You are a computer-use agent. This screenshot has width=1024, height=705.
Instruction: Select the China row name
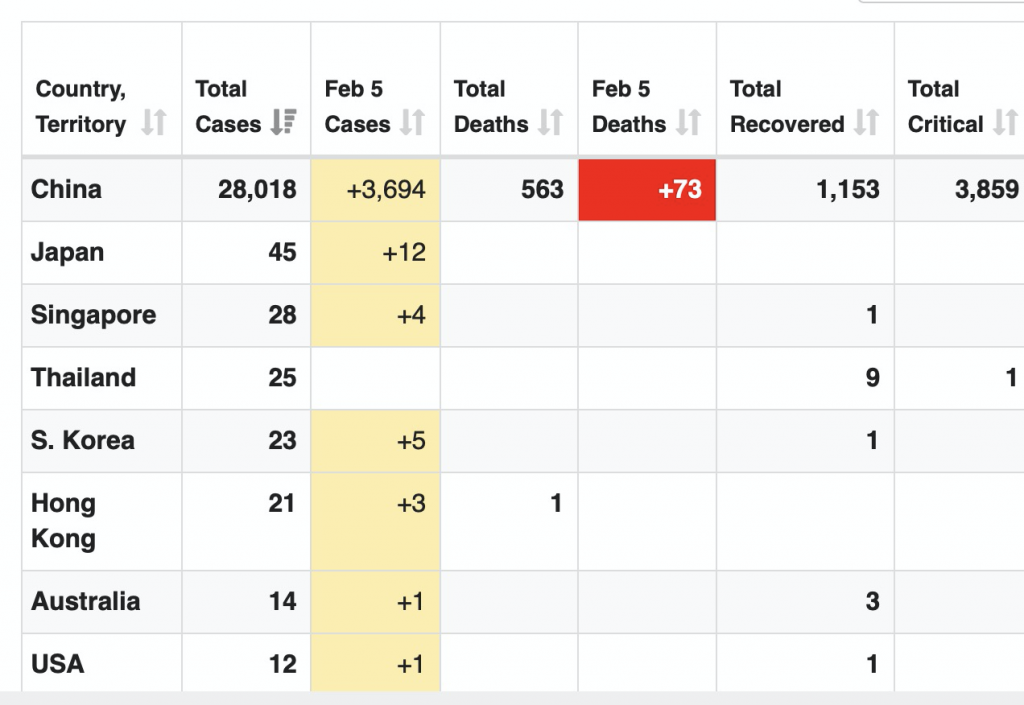[66, 189]
